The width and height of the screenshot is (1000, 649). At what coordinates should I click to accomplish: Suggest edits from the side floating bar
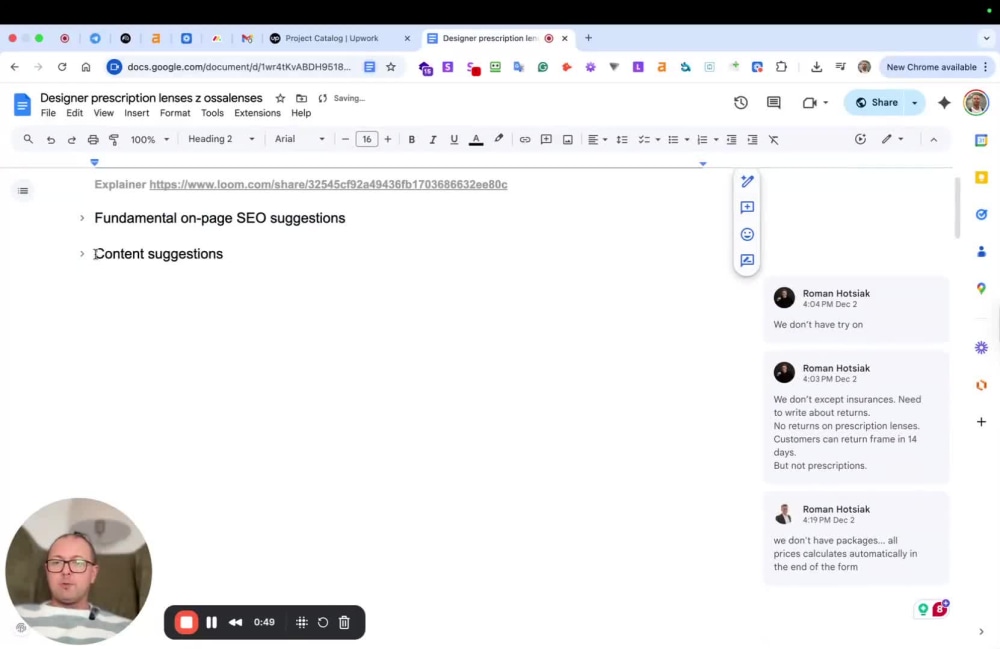[x=747, y=260]
